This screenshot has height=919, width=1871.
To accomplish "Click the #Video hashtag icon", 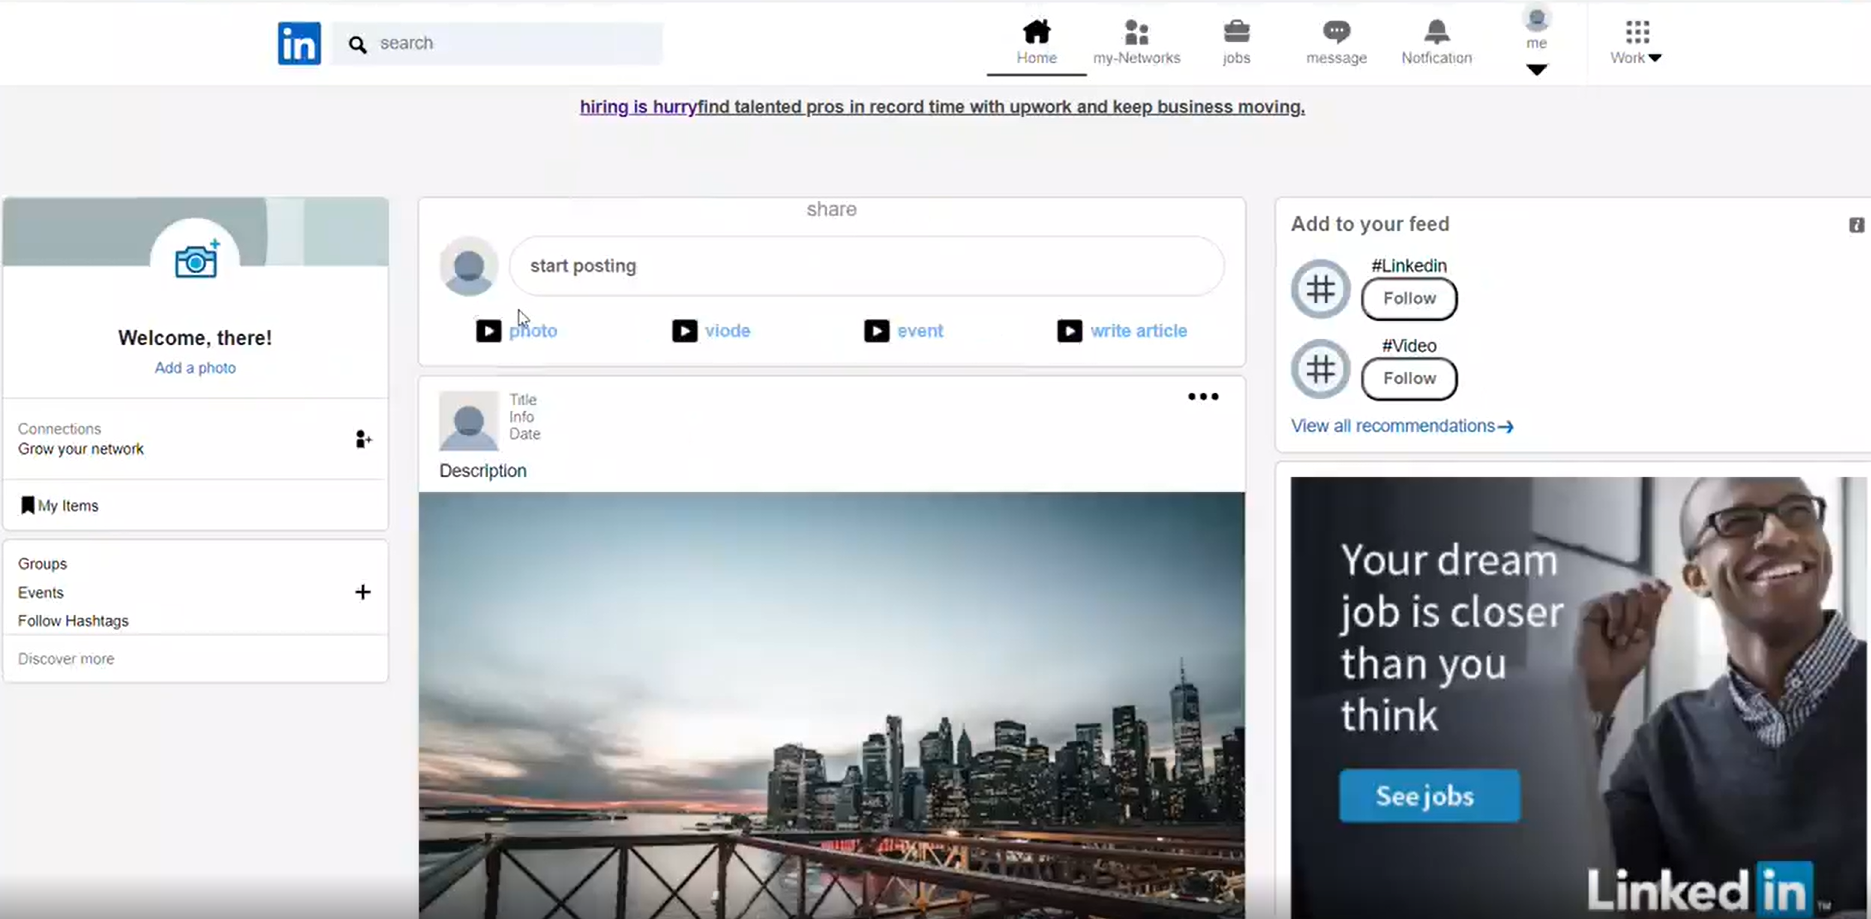I will (x=1320, y=369).
